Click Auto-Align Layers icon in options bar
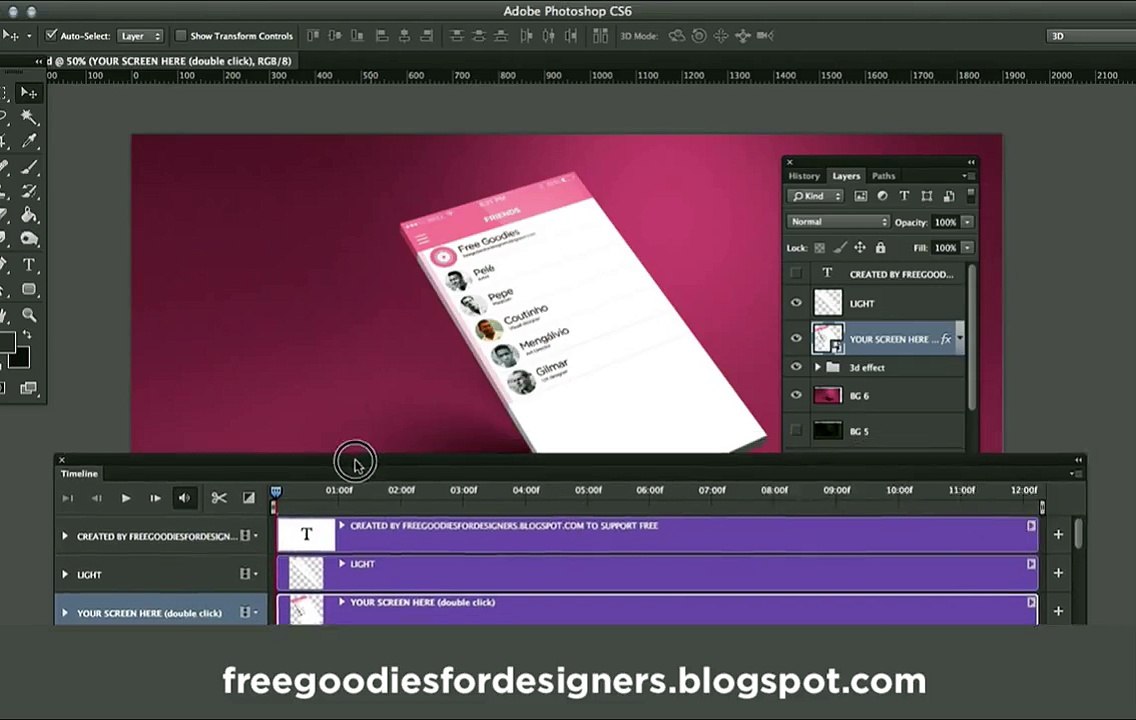Screen dimensions: 1136x720 tap(600, 35)
